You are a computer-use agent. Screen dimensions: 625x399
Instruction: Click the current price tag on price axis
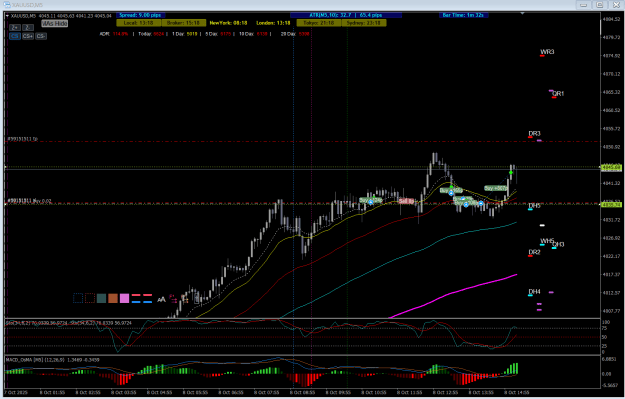[611, 168]
